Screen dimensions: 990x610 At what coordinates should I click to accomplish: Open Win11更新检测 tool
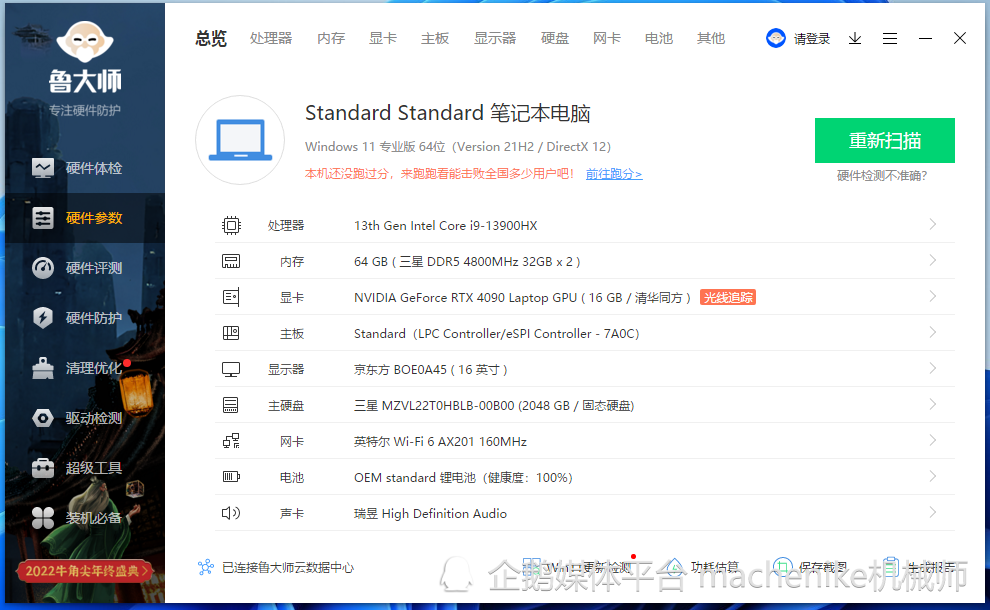(x=578, y=567)
